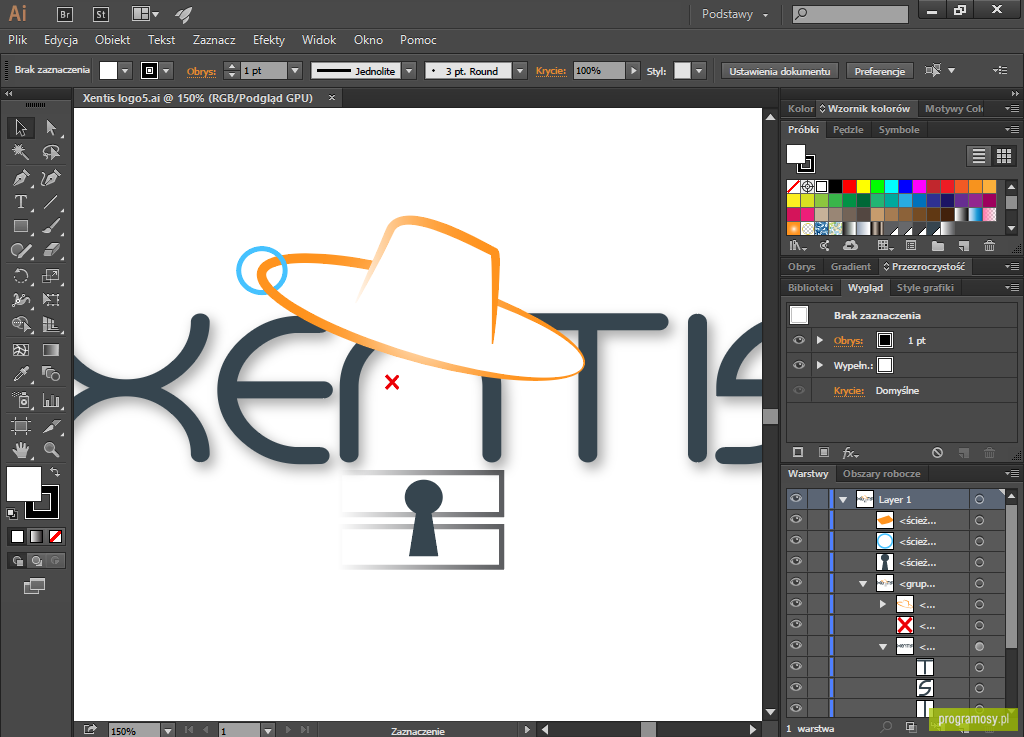The image size is (1024, 737).
Task: Switch swatches to thumbnail grid view
Action: [x=1004, y=155]
